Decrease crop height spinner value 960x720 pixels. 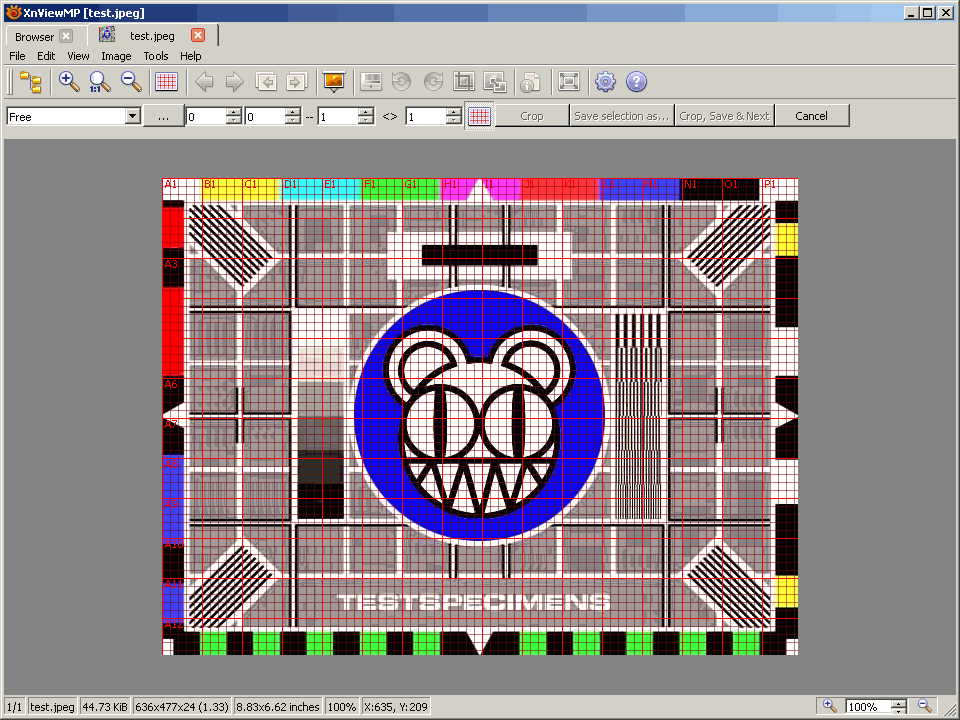click(x=454, y=120)
